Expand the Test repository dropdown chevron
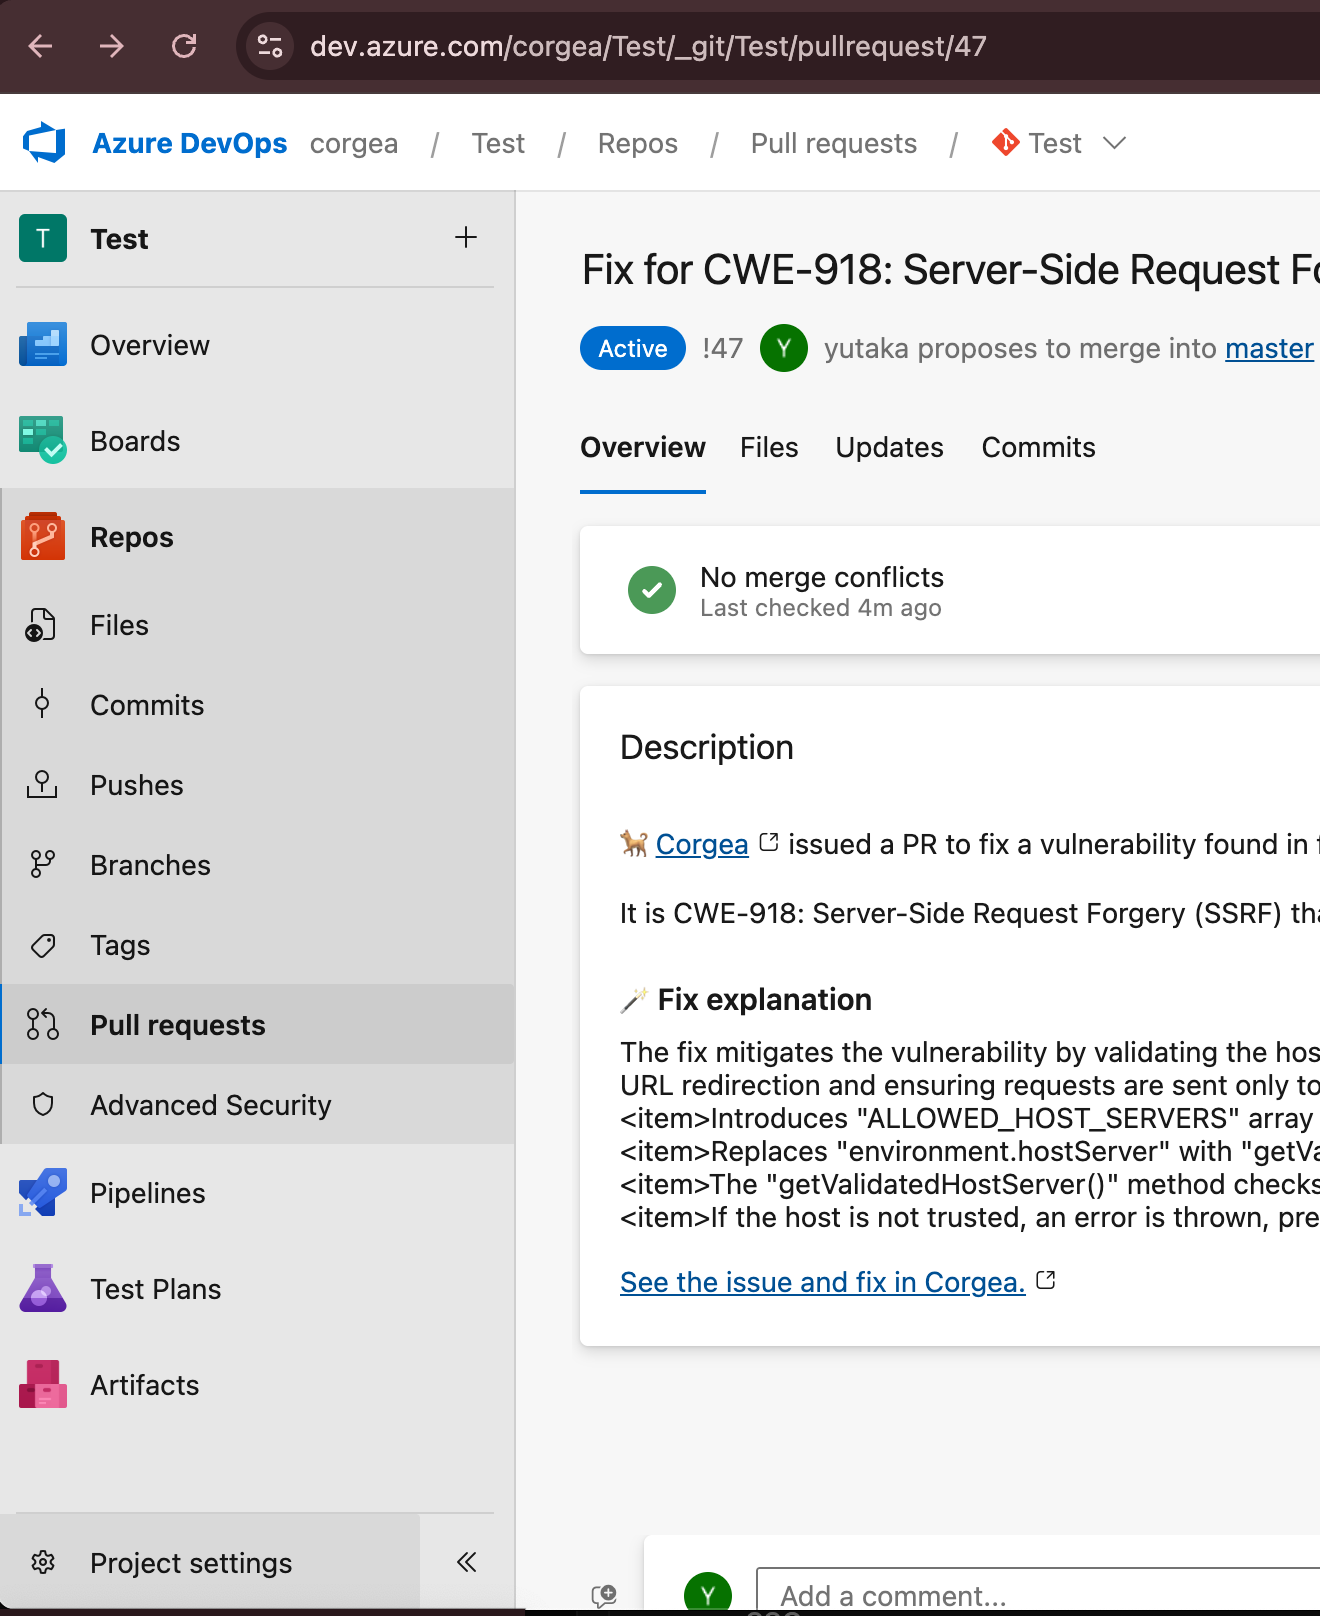The image size is (1320, 1616). click(1115, 143)
